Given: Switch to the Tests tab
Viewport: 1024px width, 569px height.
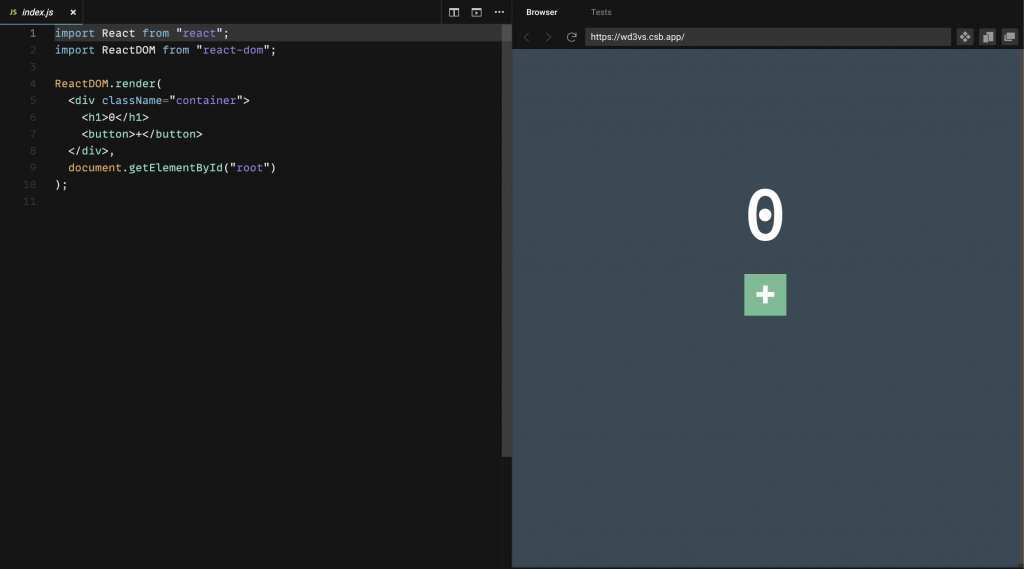Looking at the screenshot, I should tap(601, 12).
